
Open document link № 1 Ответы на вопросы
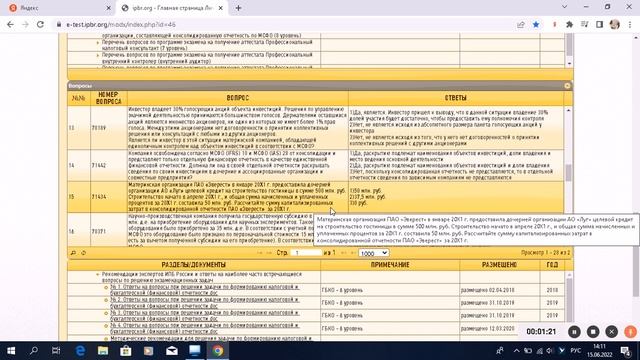point(204,290)
